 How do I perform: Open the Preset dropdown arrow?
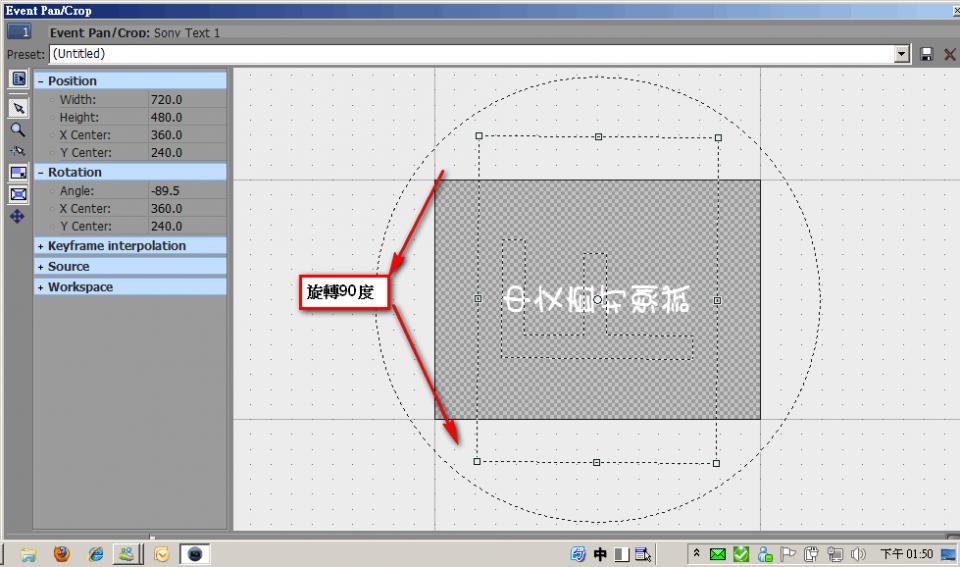click(x=902, y=54)
